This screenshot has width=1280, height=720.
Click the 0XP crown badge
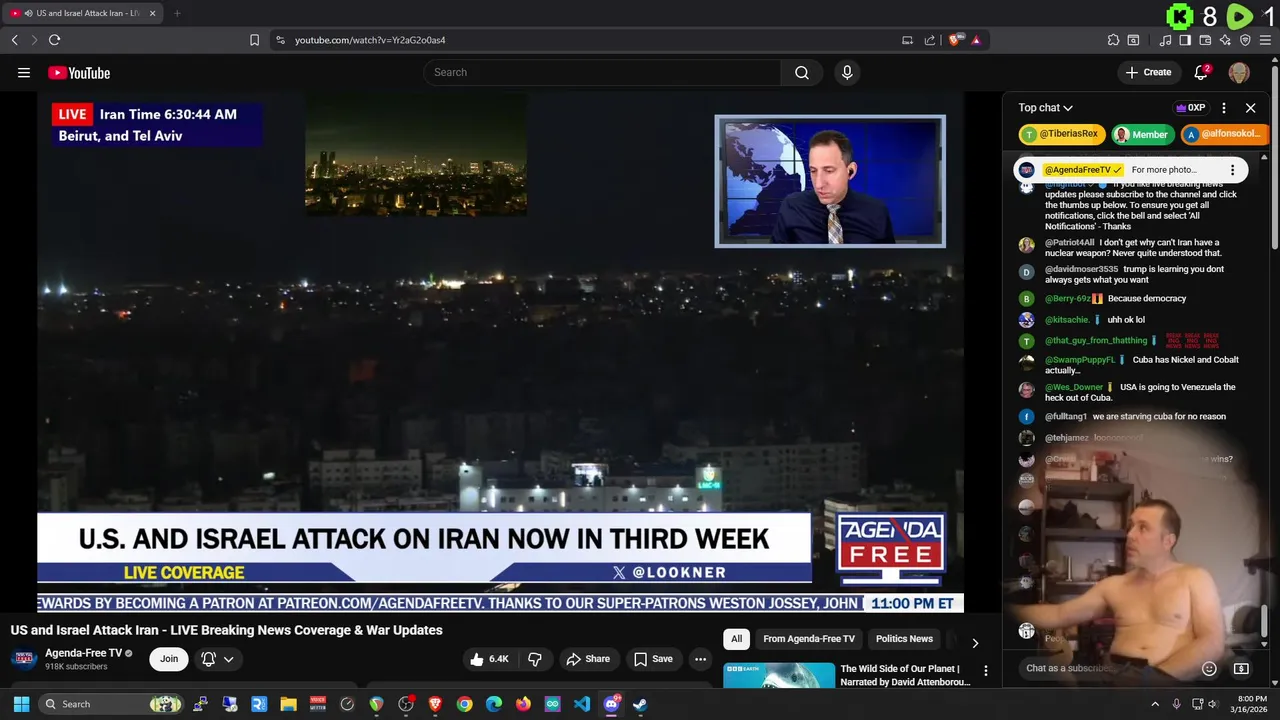(1190, 107)
